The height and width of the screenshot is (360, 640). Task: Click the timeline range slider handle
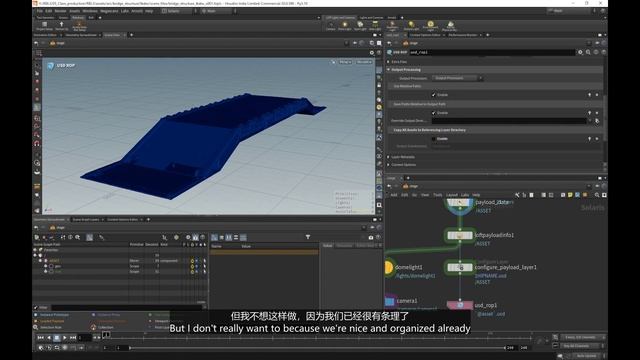coord(130,348)
